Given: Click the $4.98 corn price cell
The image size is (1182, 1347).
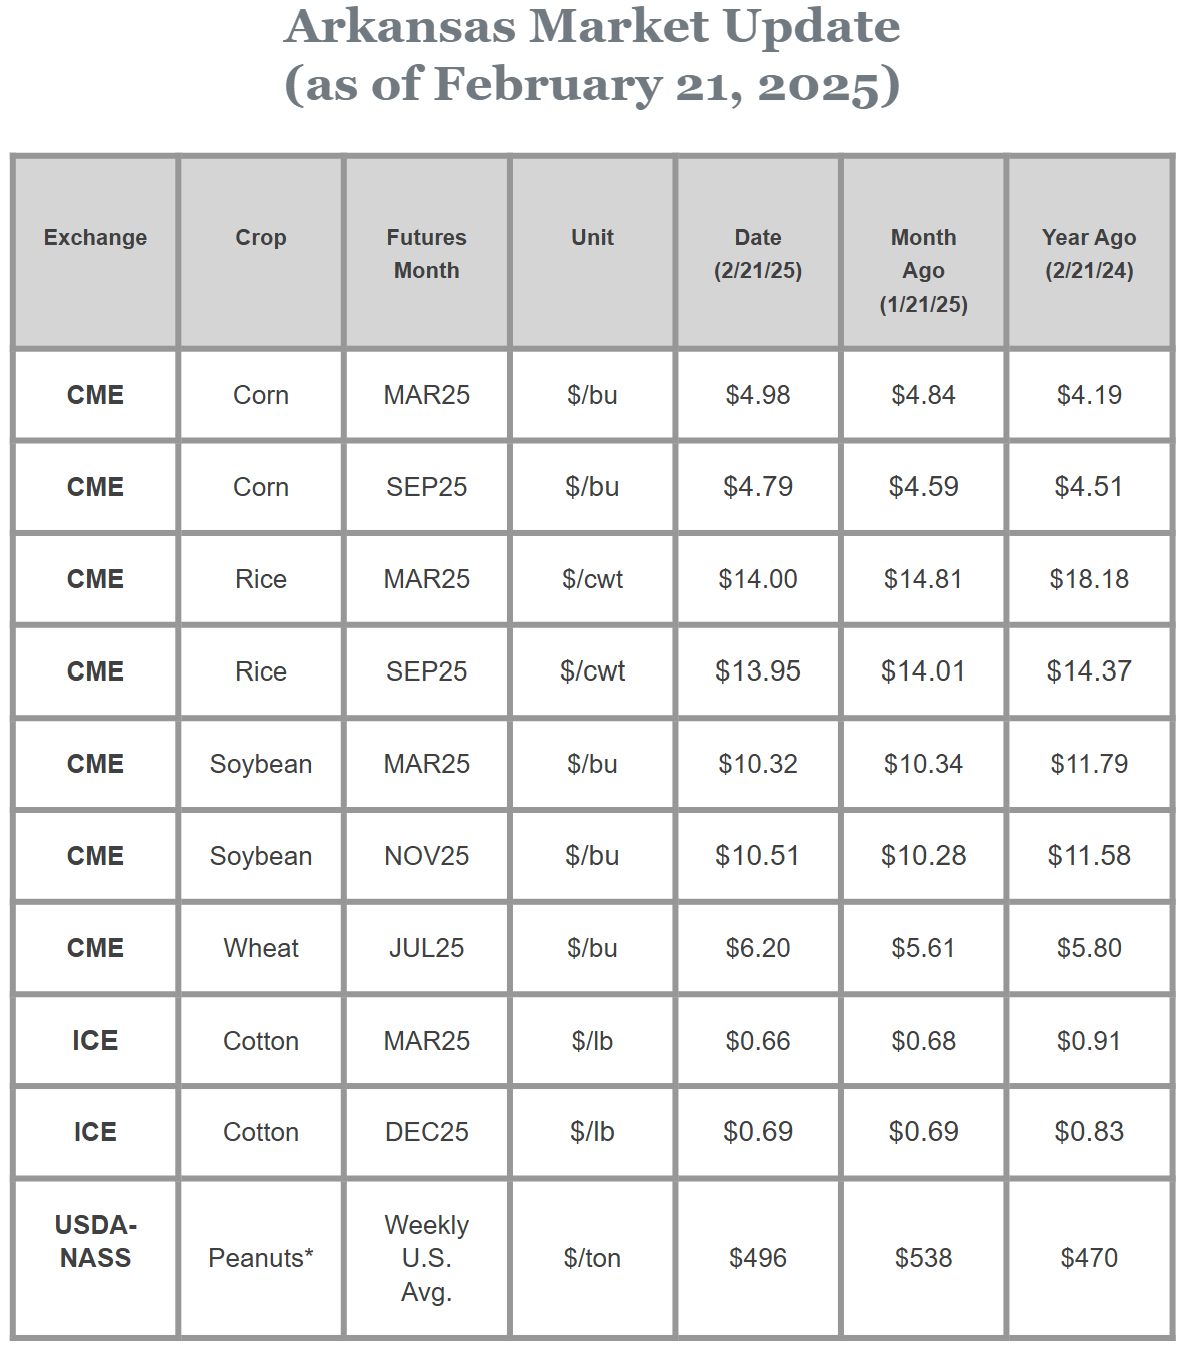Looking at the screenshot, I should 758,395.
